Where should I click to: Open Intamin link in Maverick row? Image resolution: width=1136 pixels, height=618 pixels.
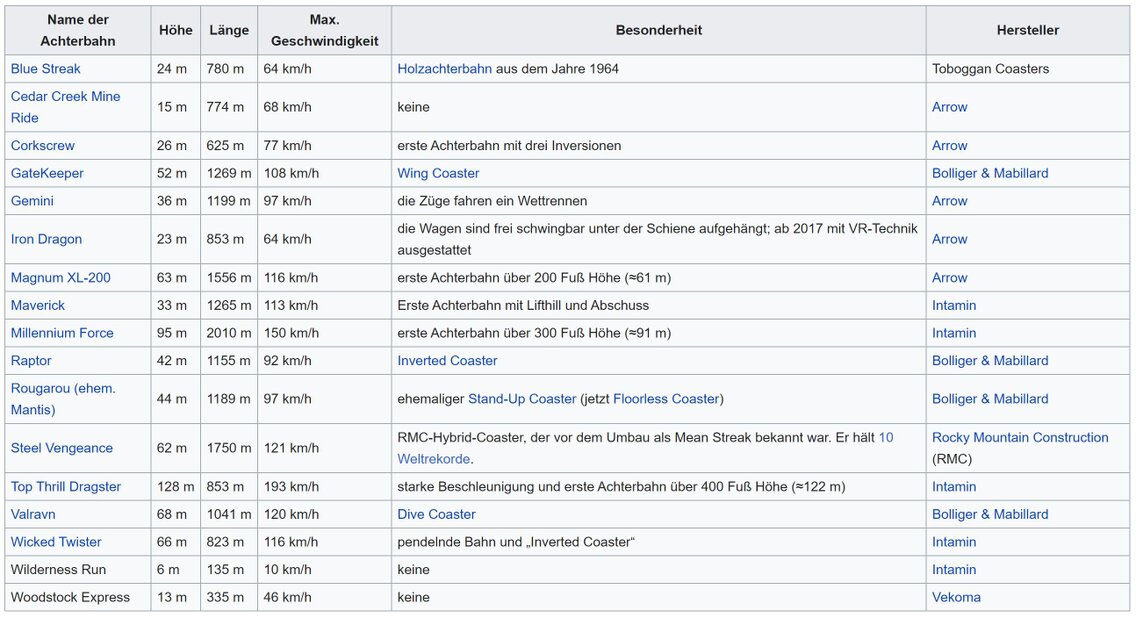(954, 305)
